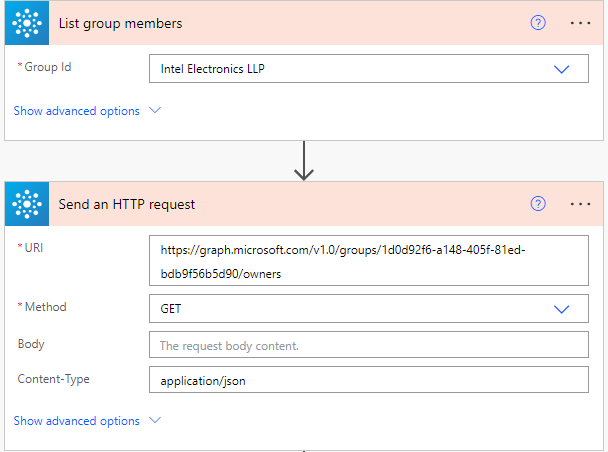The height and width of the screenshot is (452, 608).
Task: Open help for Send an HTTP request
Action: pos(538,204)
